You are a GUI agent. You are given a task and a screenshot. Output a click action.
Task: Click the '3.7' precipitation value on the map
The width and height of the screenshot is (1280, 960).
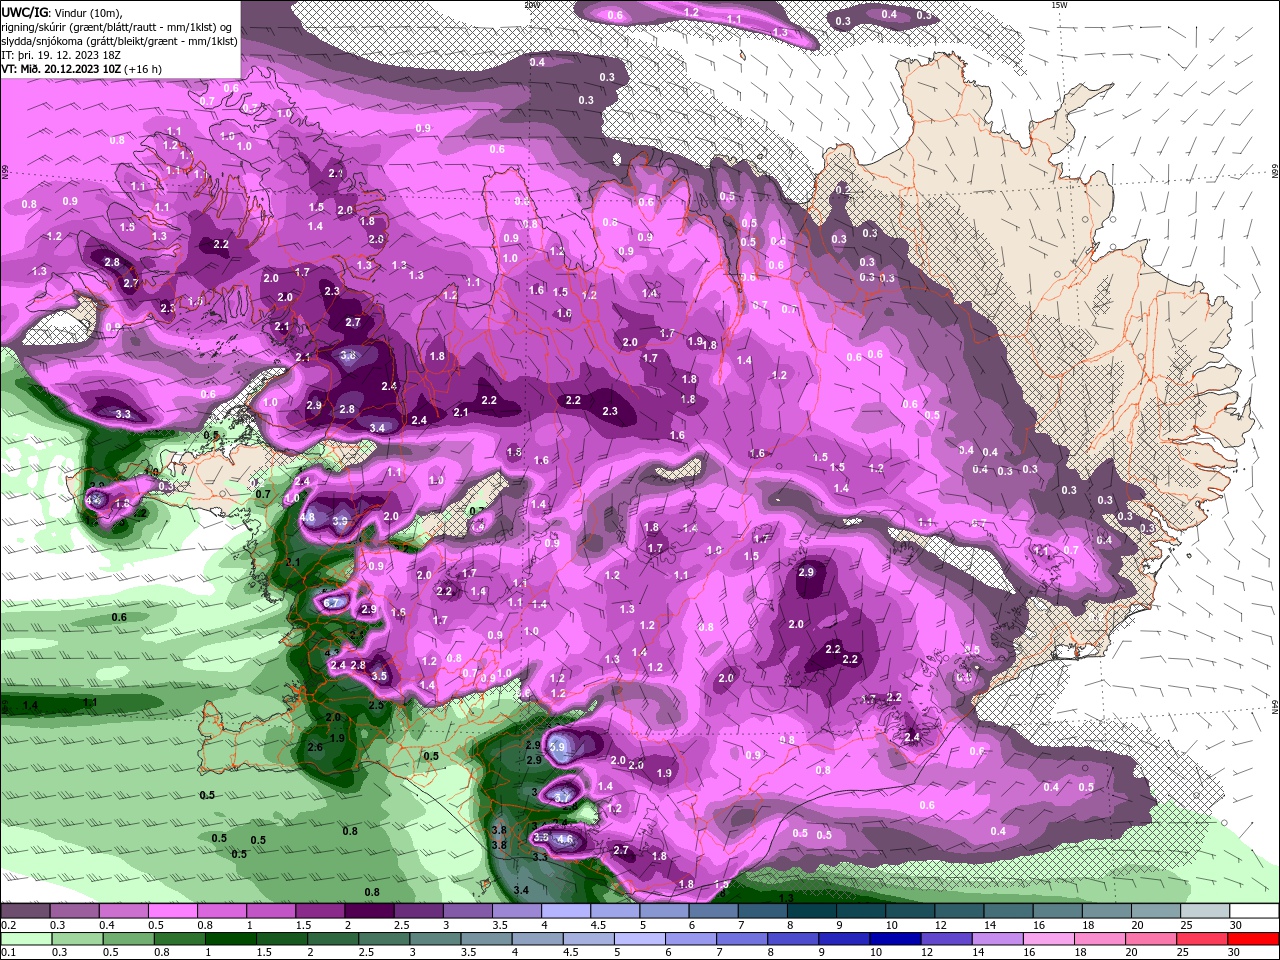pos(563,796)
